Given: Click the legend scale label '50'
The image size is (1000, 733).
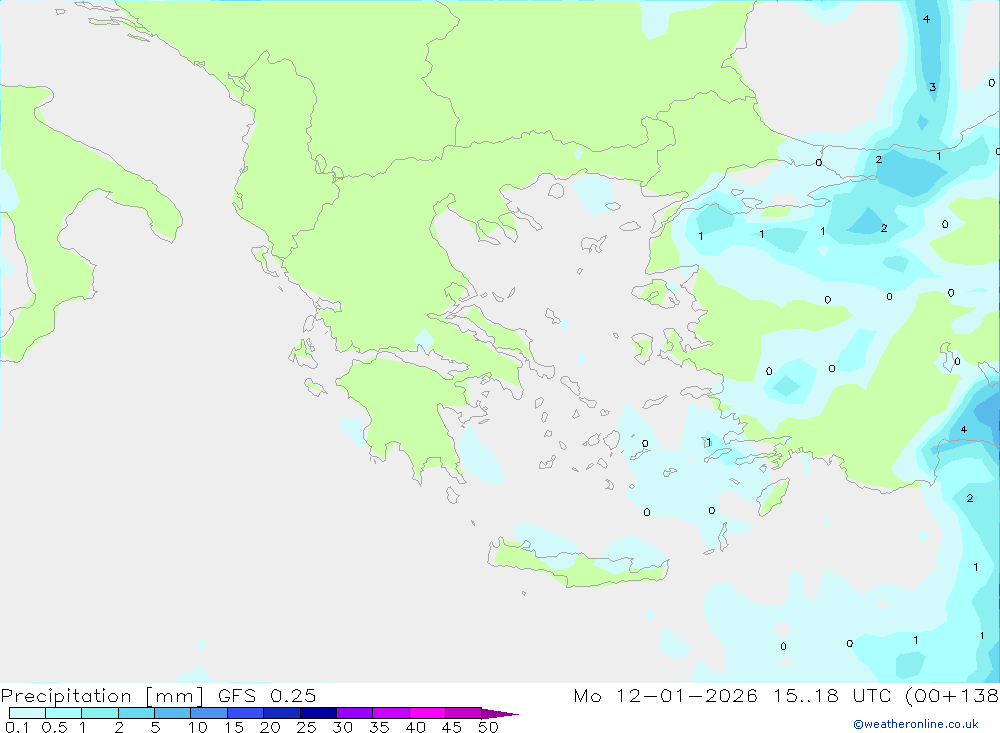Looking at the screenshot, I should [x=488, y=727].
